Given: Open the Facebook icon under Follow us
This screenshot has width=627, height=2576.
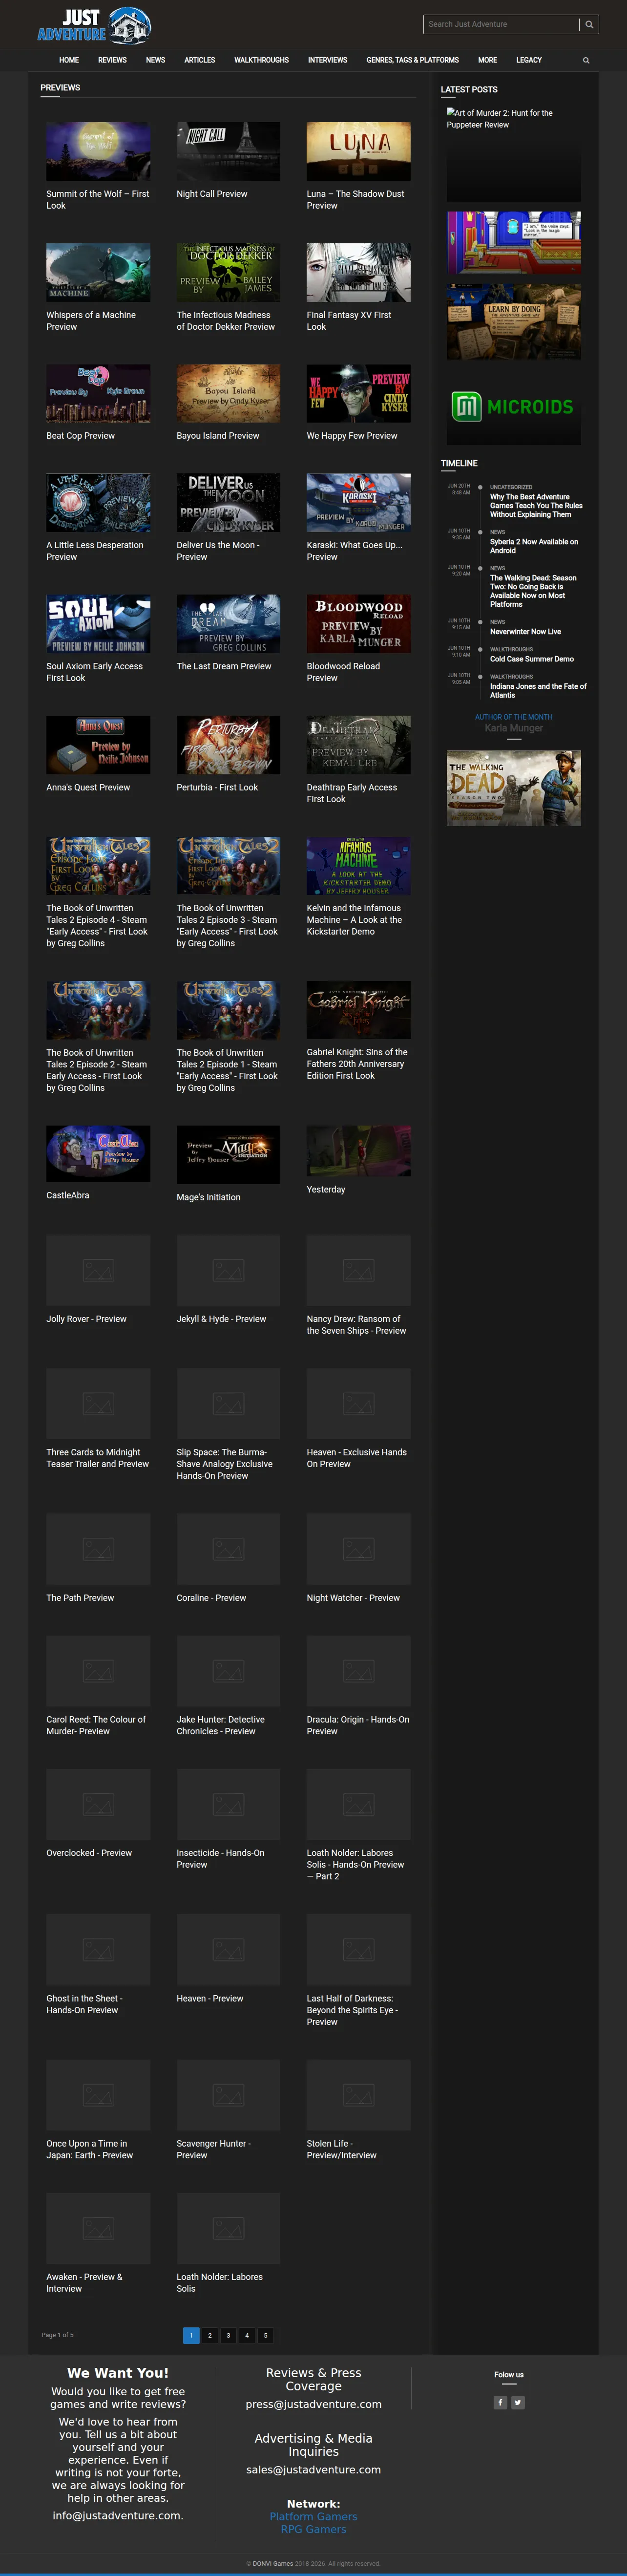Looking at the screenshot, I should 500,2402.
